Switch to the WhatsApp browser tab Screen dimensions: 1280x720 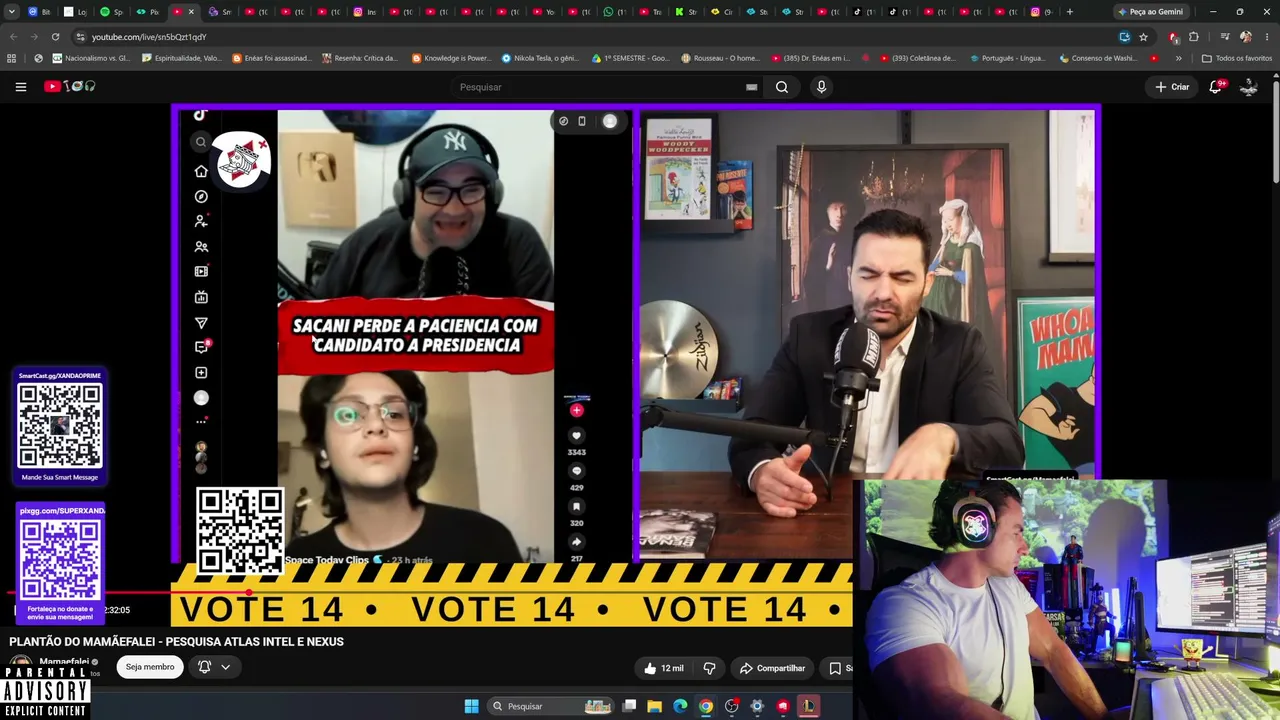coord(614,12)
